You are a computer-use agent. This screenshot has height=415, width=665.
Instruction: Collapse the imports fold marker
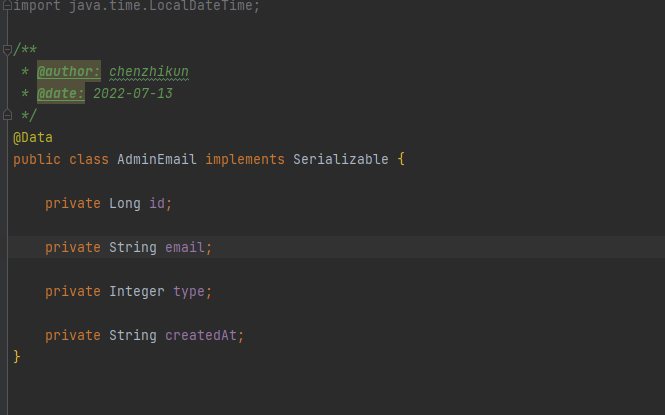7,5
